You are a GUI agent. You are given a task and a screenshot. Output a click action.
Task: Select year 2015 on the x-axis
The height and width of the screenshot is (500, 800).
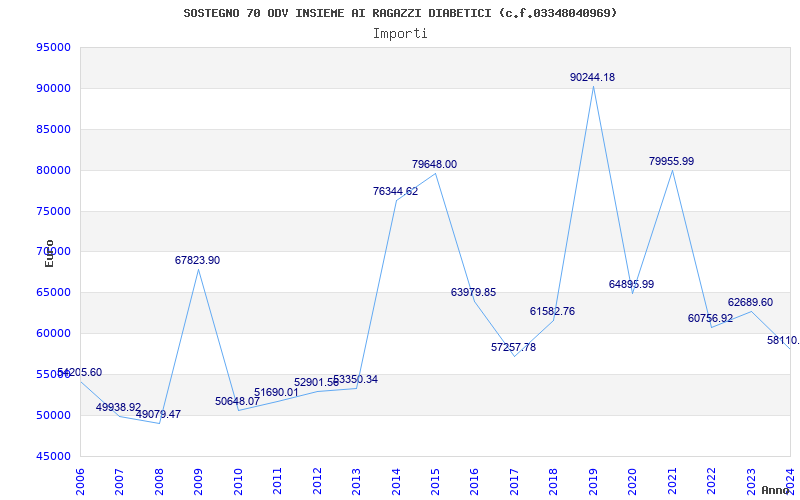click(435, 481)
